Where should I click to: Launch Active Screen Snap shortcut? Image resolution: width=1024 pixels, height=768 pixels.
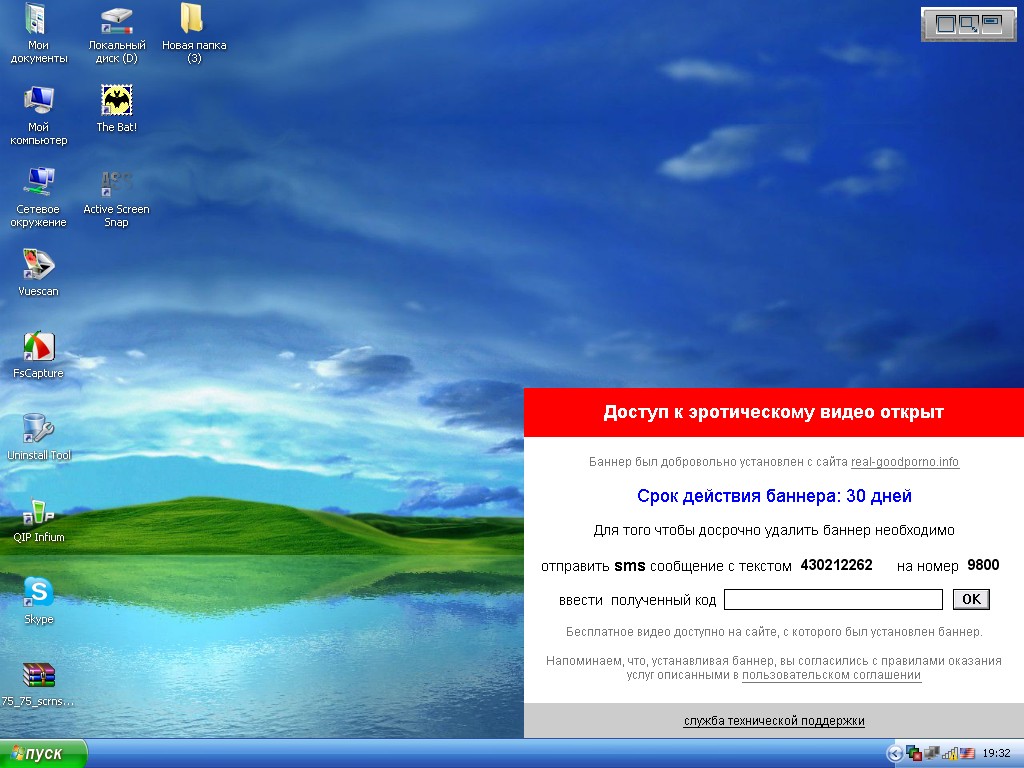[117, 184]
